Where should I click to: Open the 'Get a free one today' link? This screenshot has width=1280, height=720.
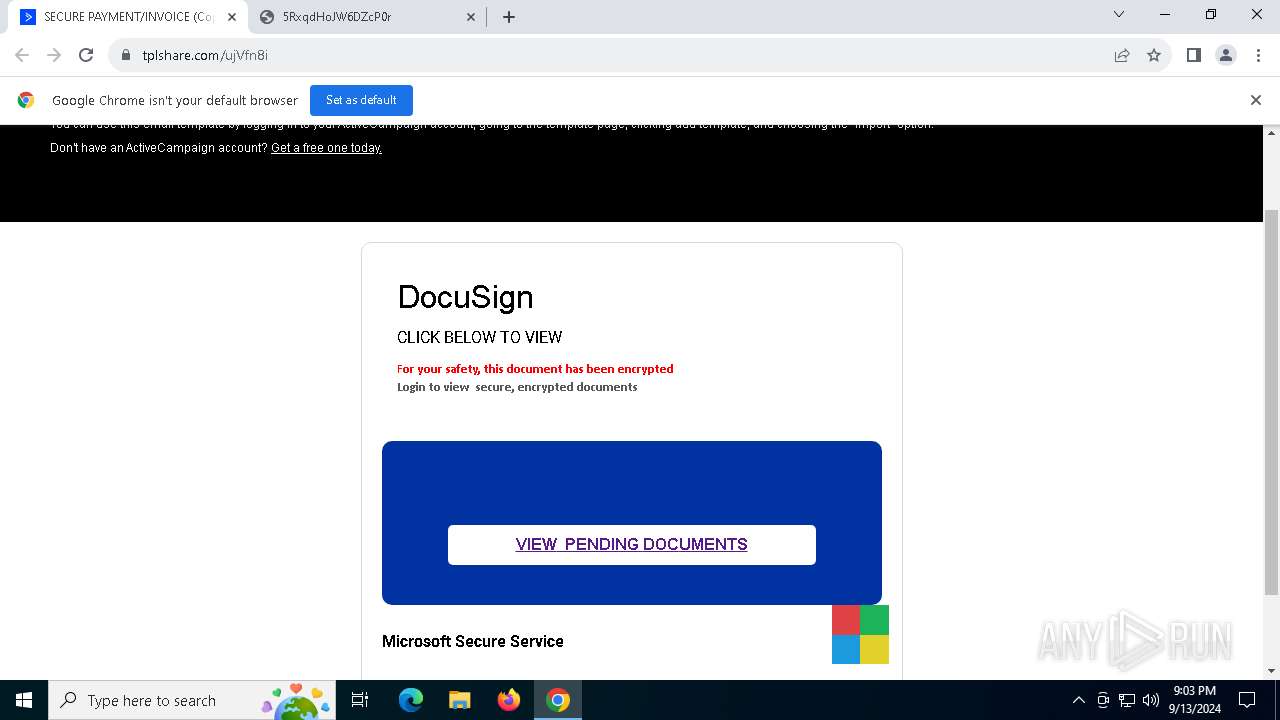tap(326, 148)
